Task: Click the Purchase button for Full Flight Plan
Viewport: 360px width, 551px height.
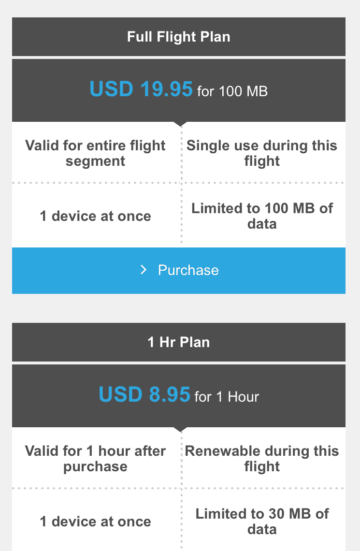Action: [179, 270]
